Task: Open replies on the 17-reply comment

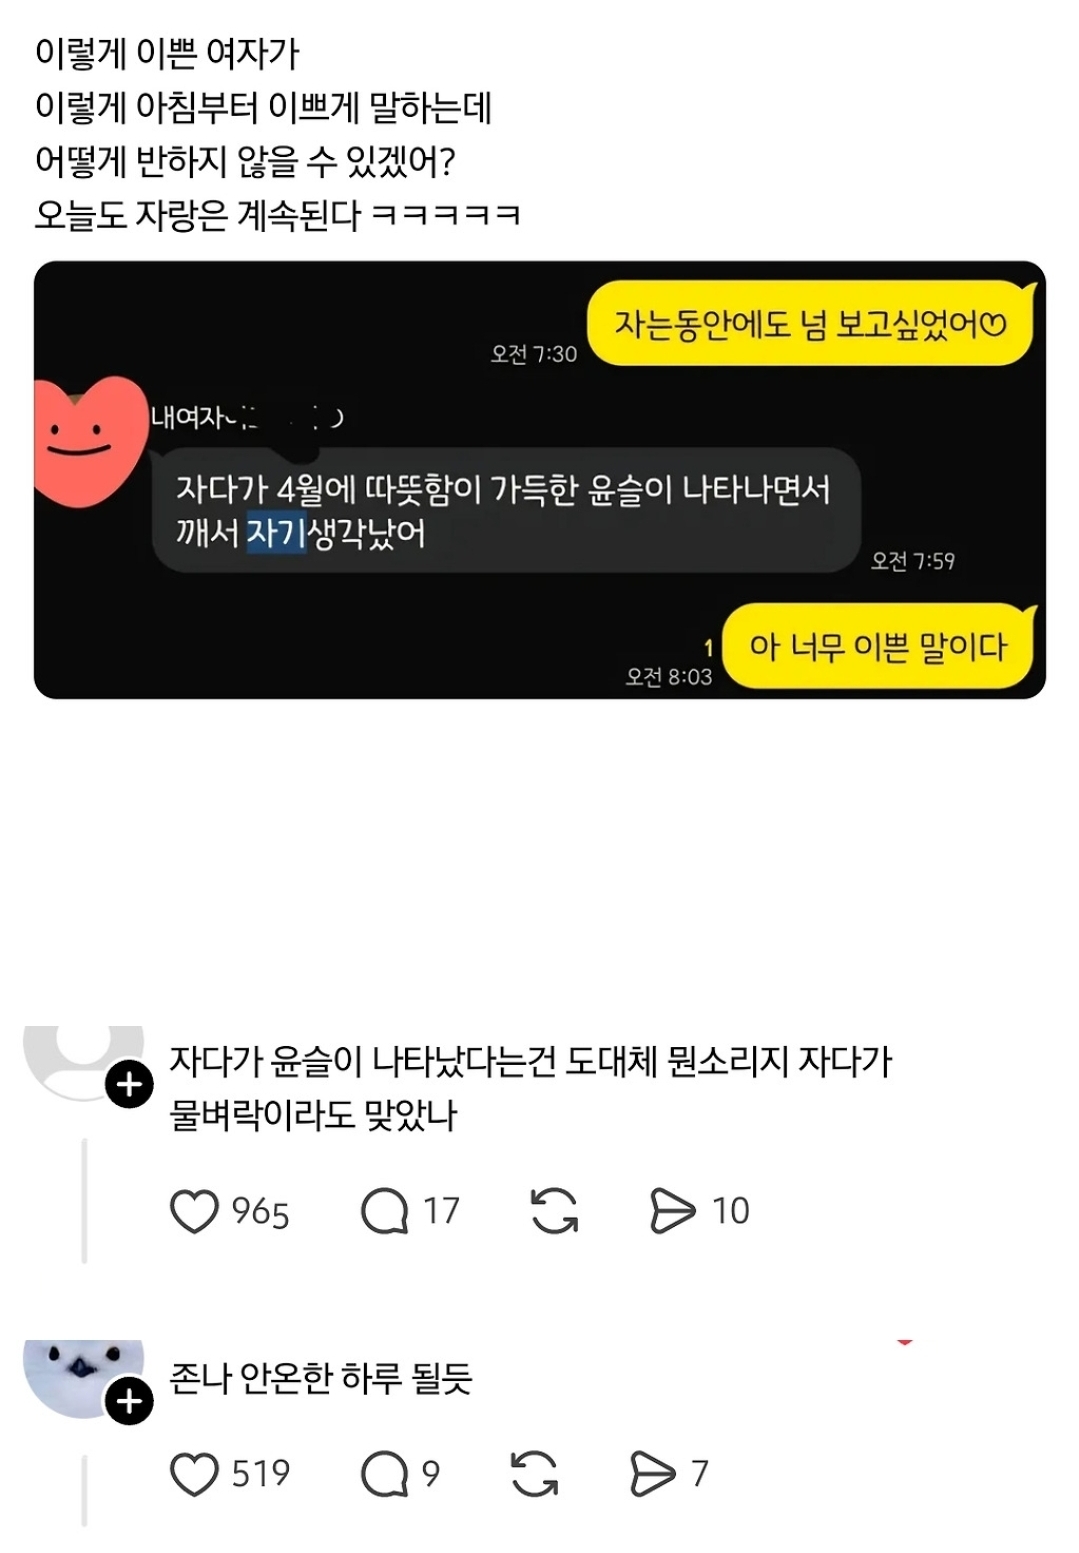Action: coord(385,1211)
